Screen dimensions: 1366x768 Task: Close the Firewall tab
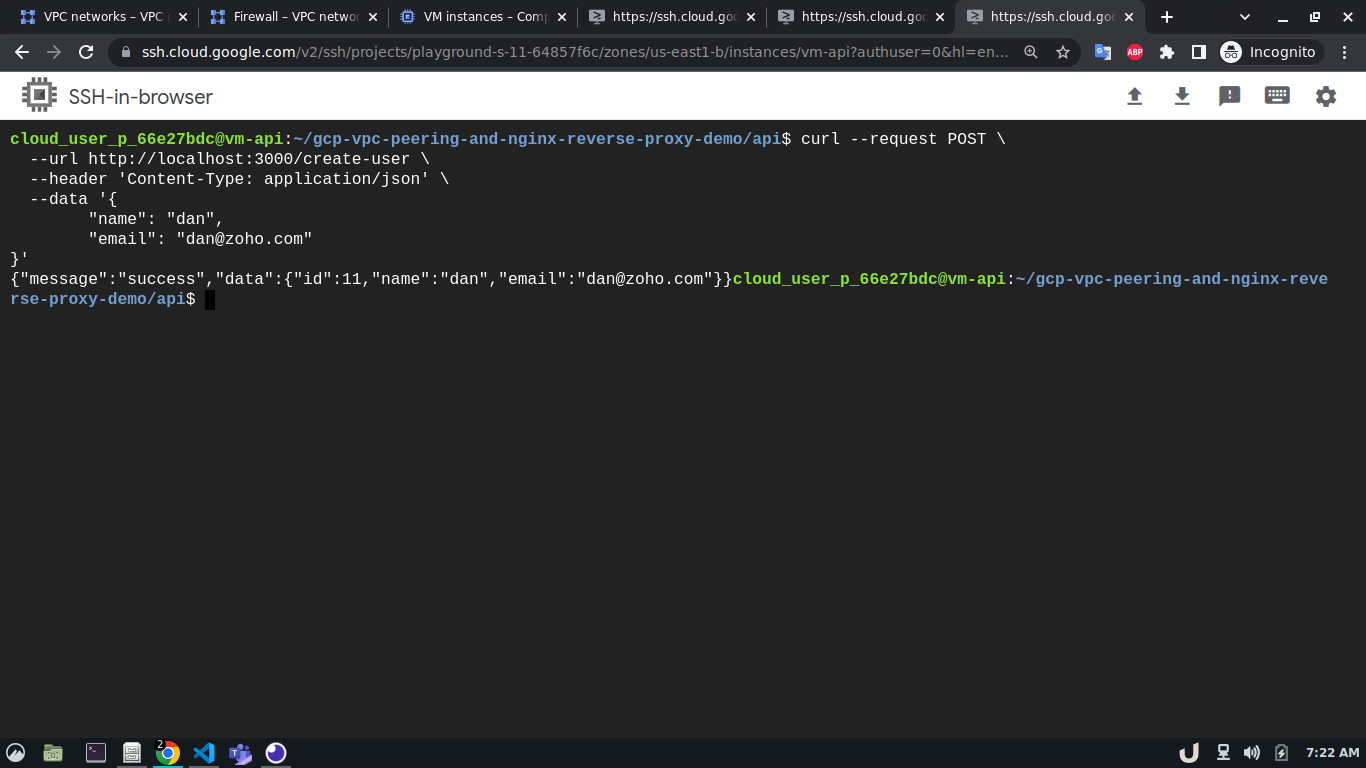[372, 17]
